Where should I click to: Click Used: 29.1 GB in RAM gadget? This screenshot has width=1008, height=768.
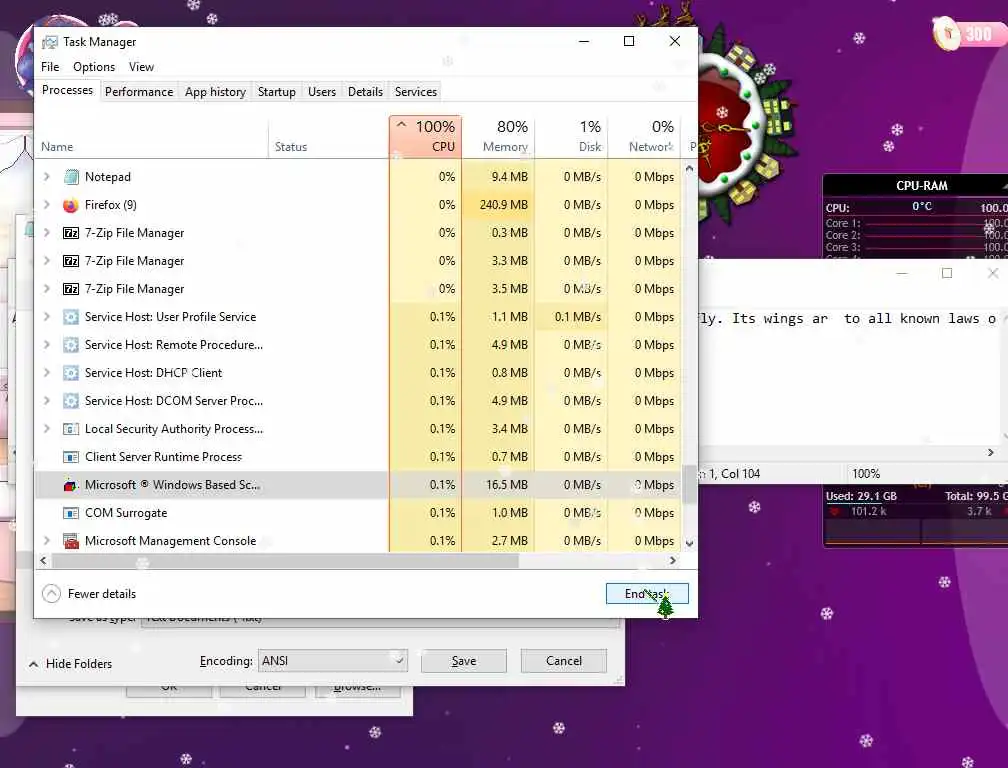(861, 496)
